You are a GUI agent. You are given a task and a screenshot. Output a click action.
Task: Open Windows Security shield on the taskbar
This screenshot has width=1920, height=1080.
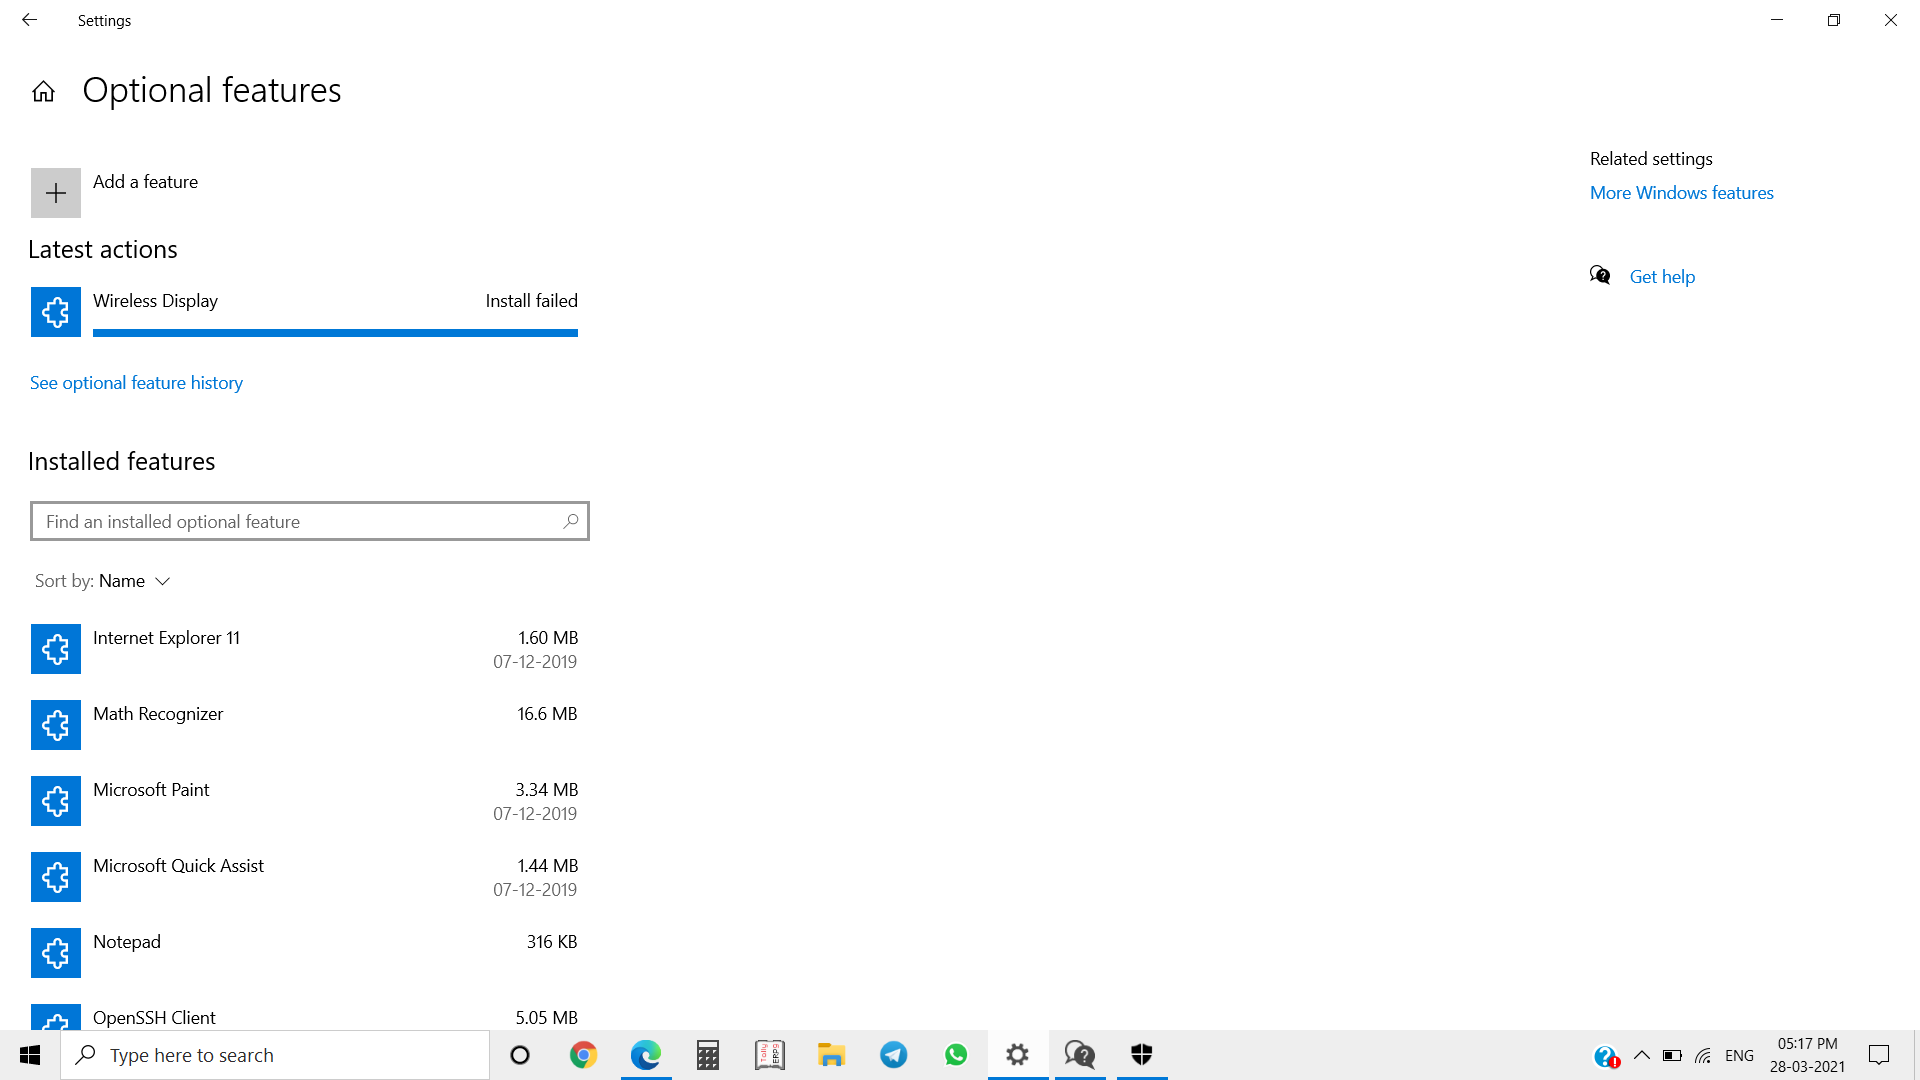pyautogui.click(x=1142, y=1055)
